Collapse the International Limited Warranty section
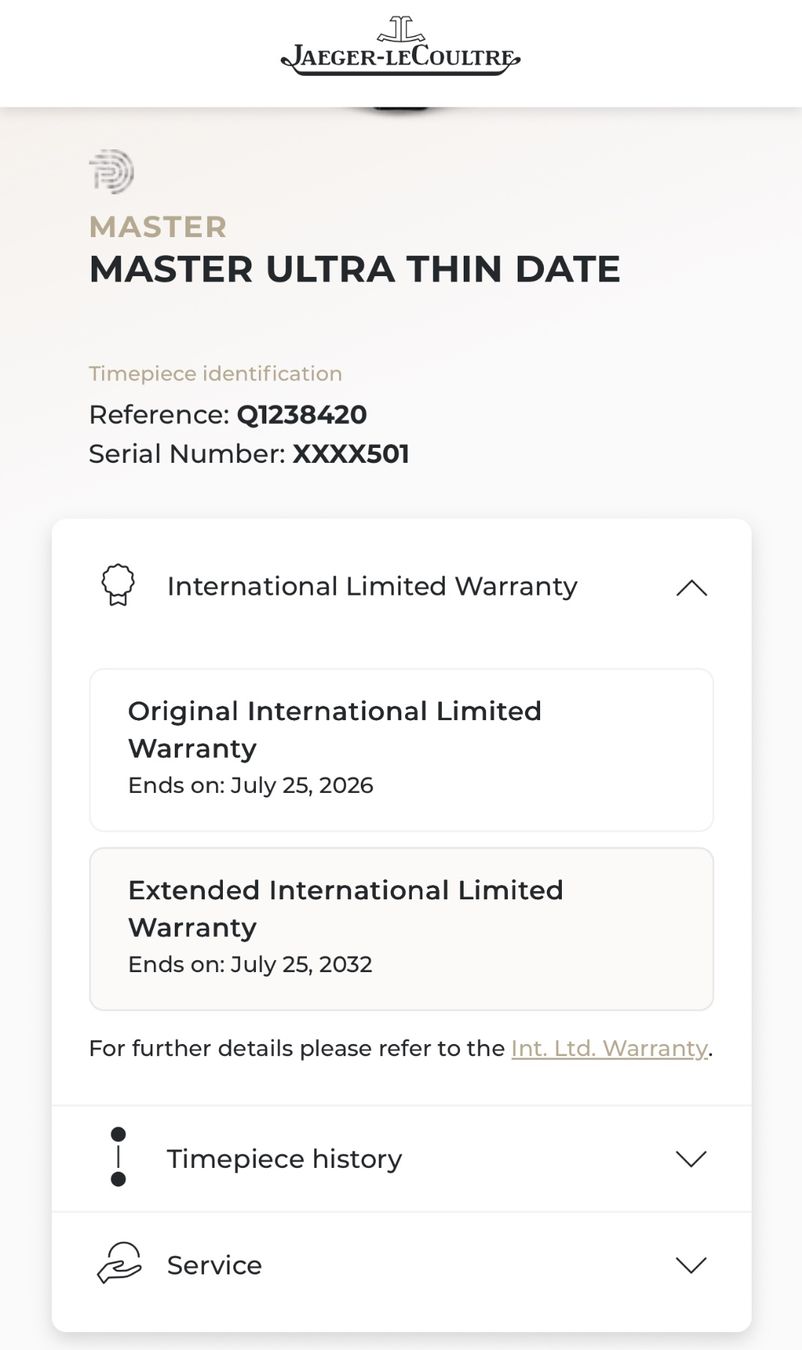Screen dimensions: 802x1350 coord(691,587)
